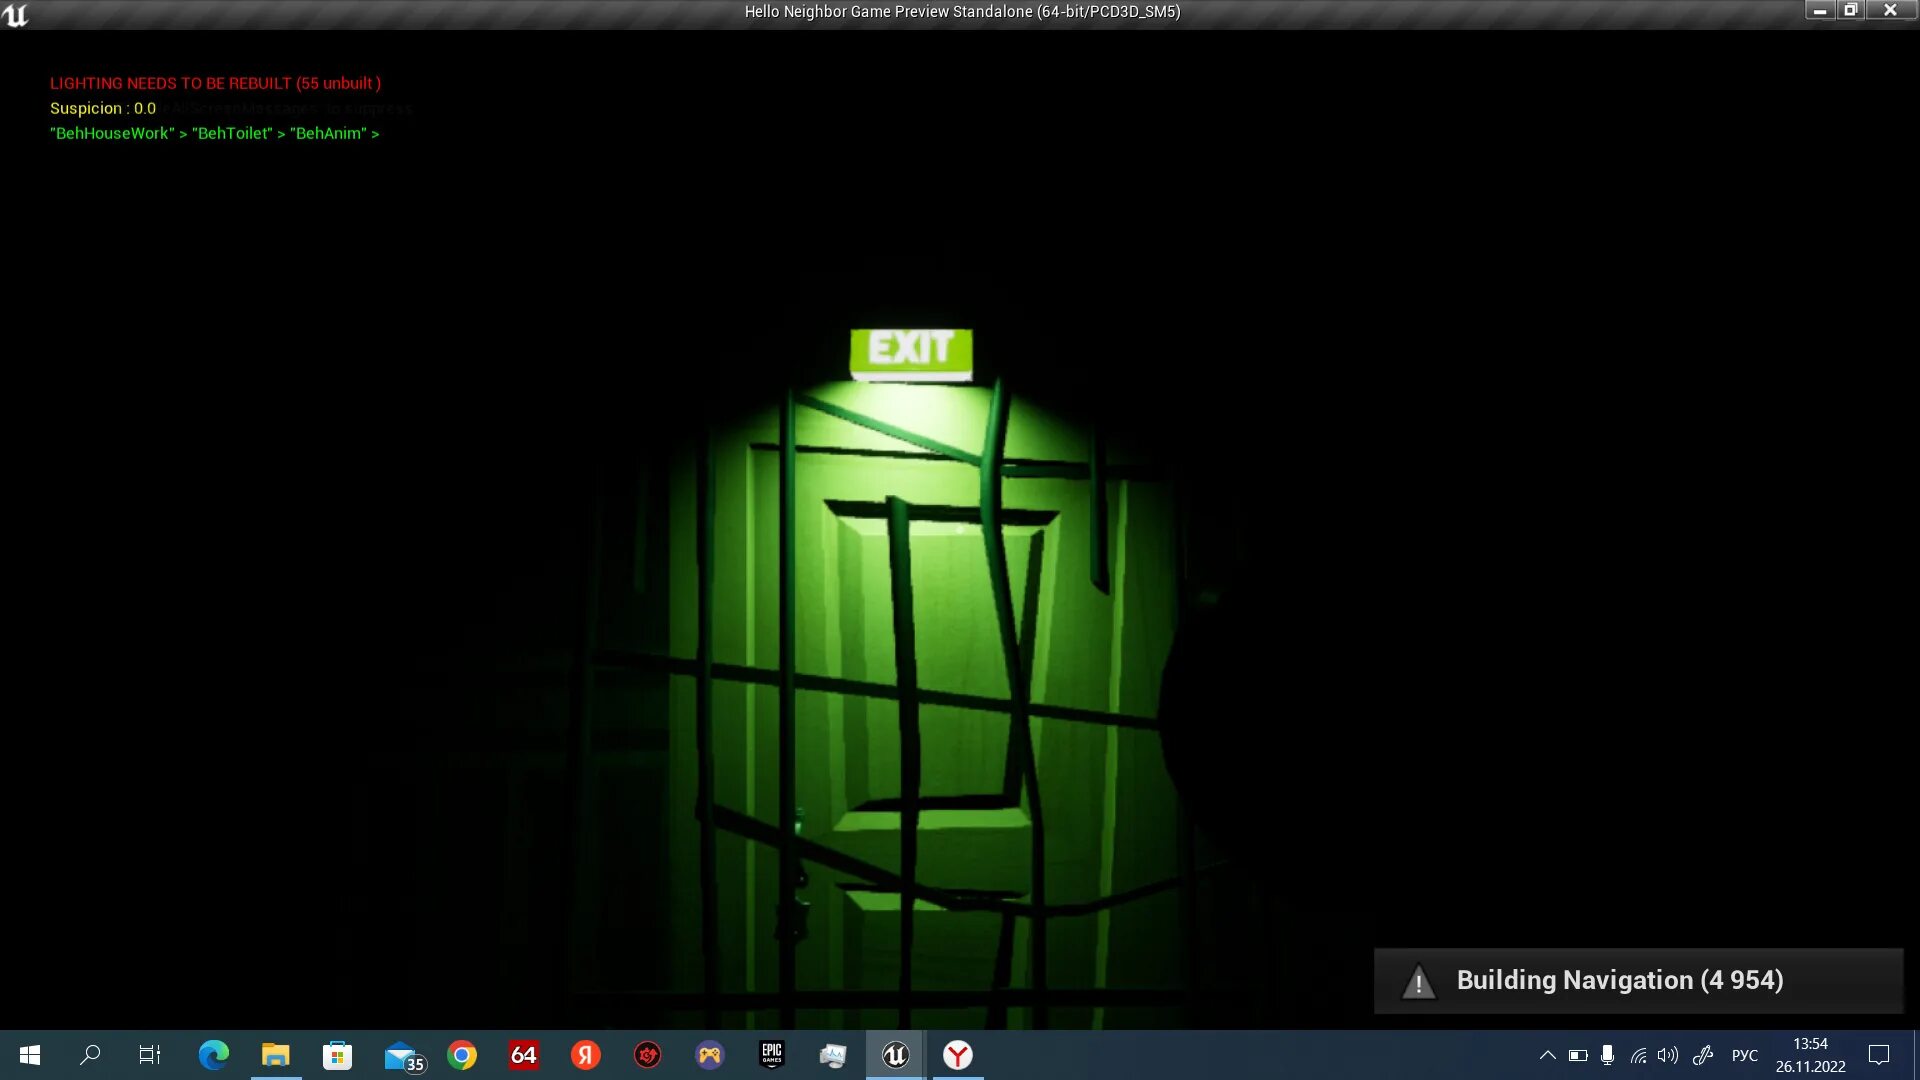Launch Microsoft Edge from the taskbar

[x=213, y=1055]
